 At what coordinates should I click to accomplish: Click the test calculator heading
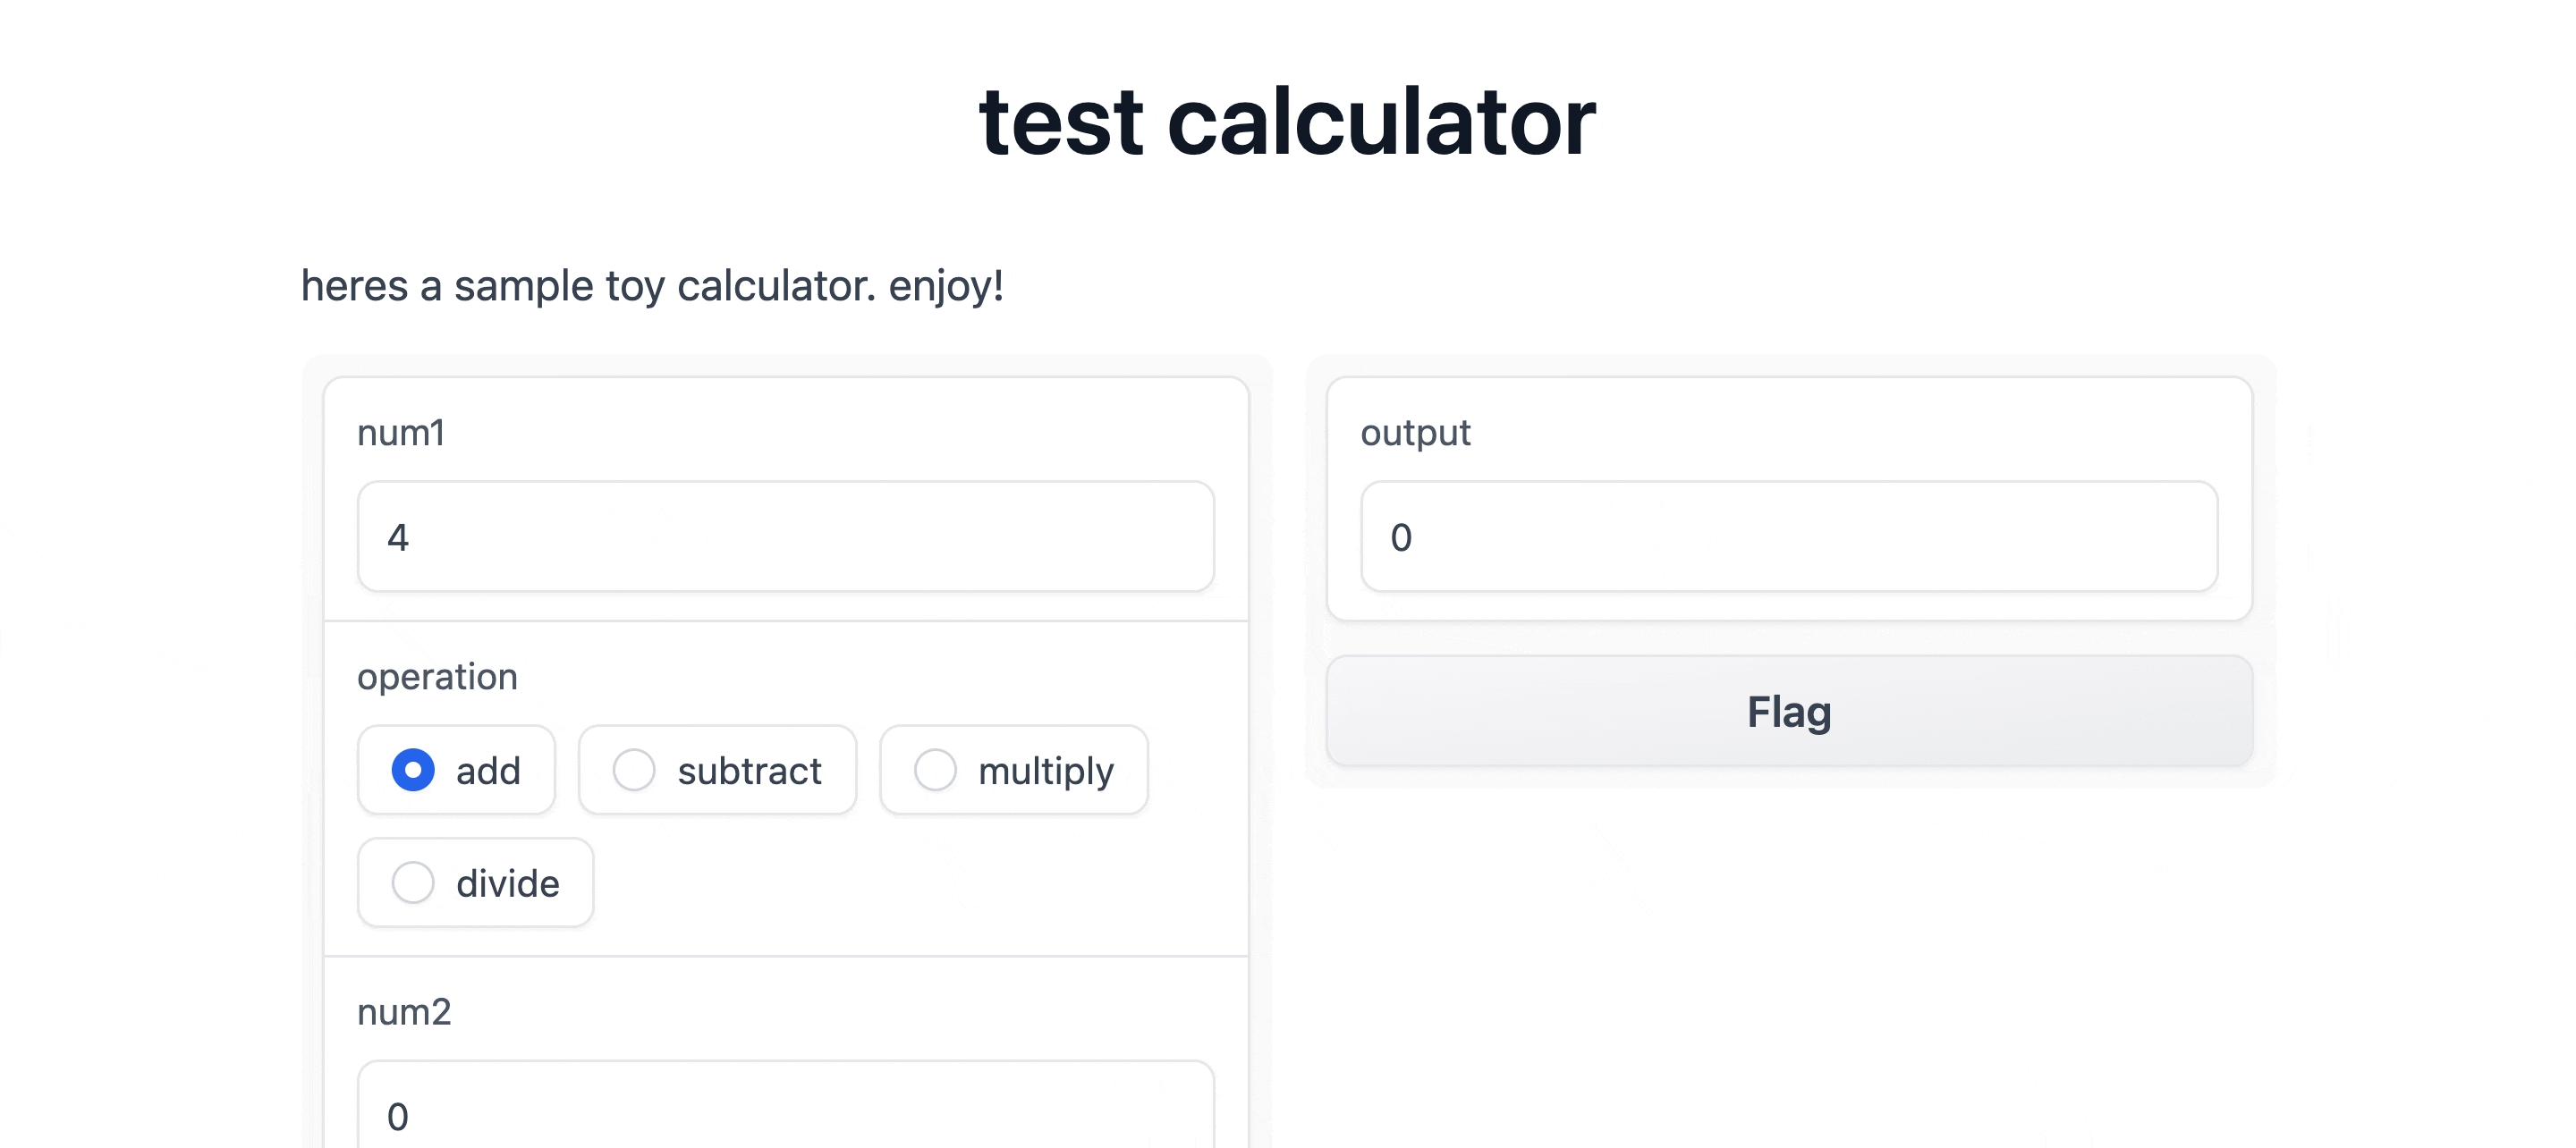click(1288, 120)
